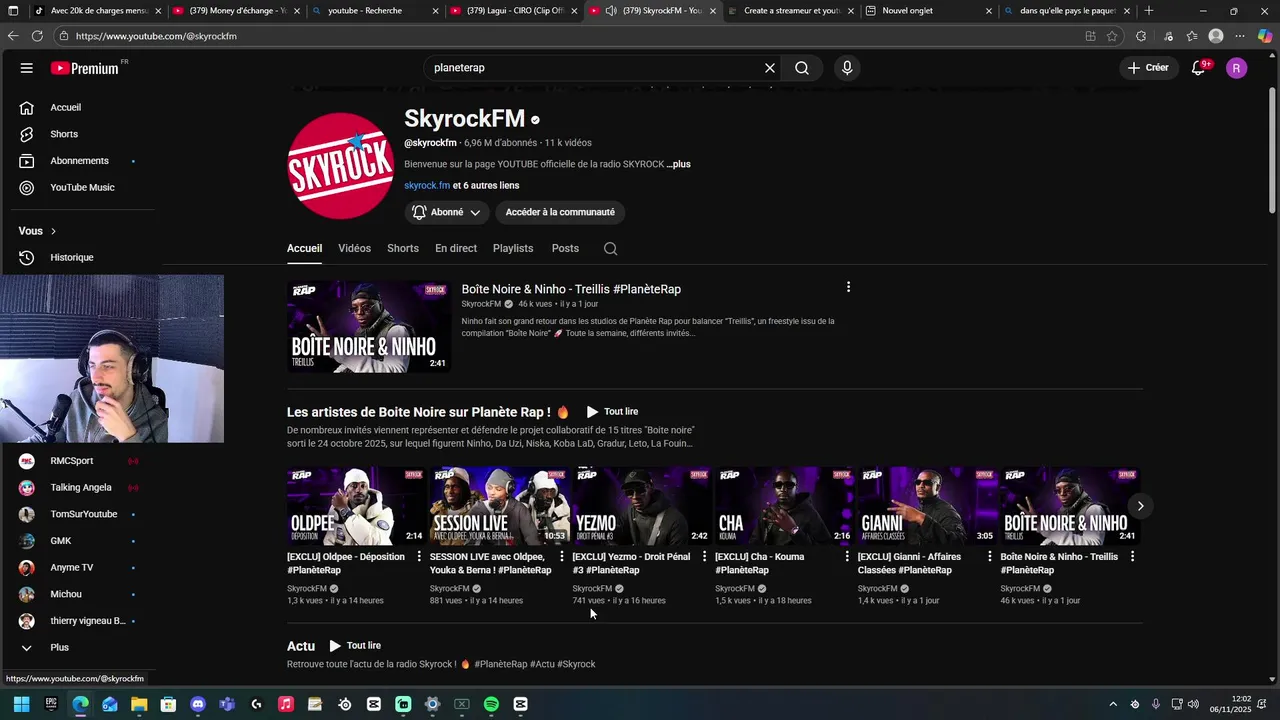1280x720 pixels.
Task: Reload the page with browser refresh
Action: tap(37, 36)
